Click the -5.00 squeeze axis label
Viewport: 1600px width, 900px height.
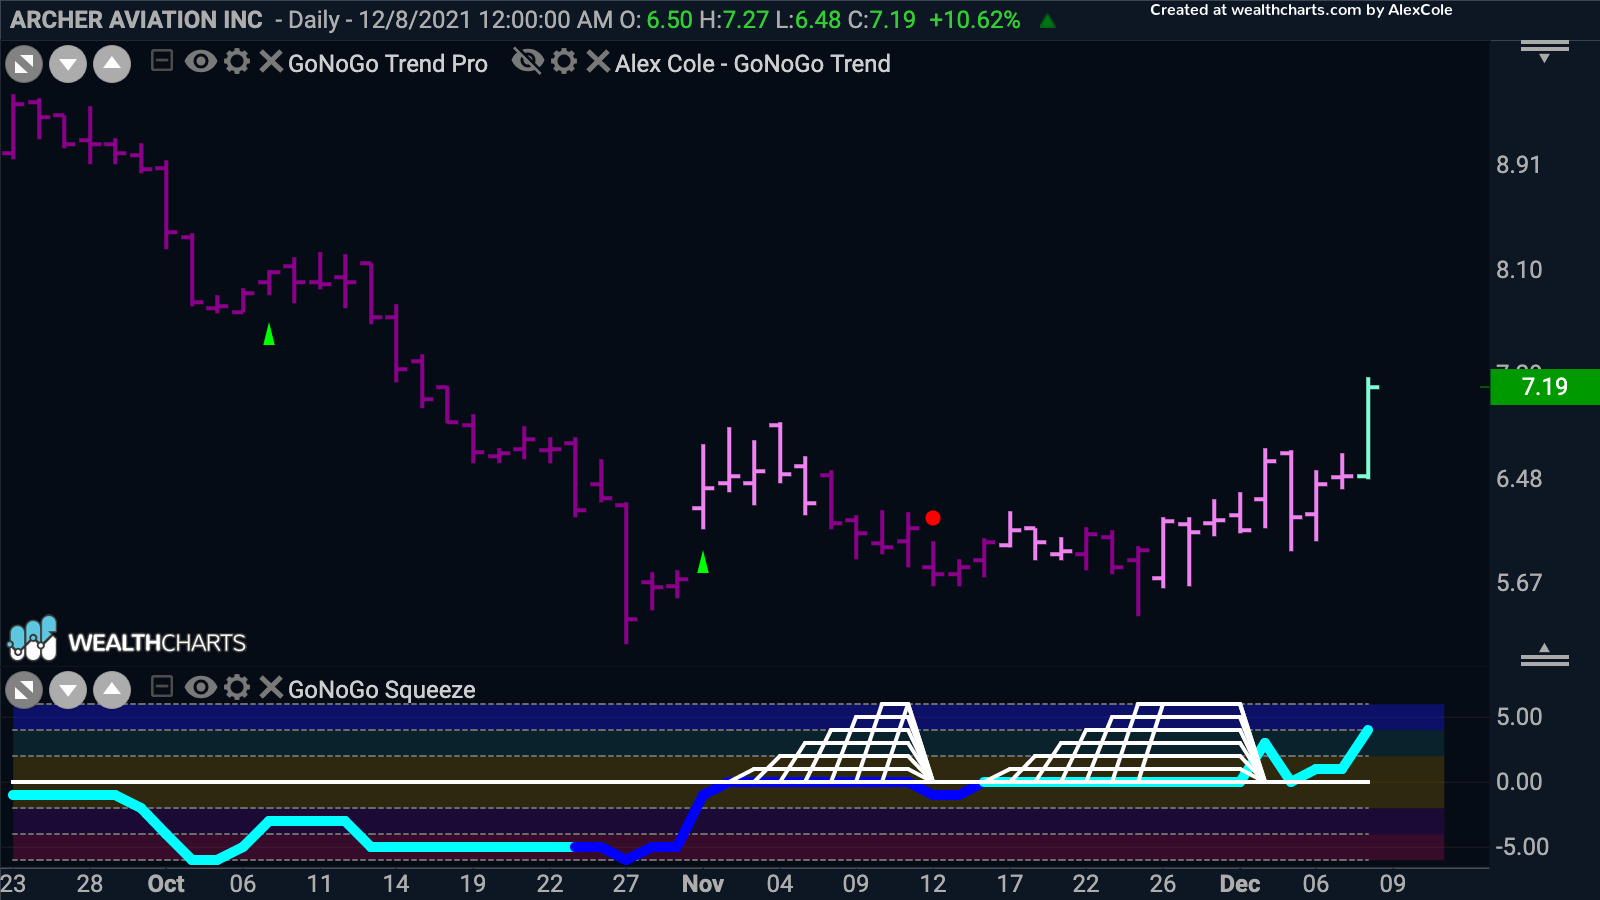pos(1522,847)
